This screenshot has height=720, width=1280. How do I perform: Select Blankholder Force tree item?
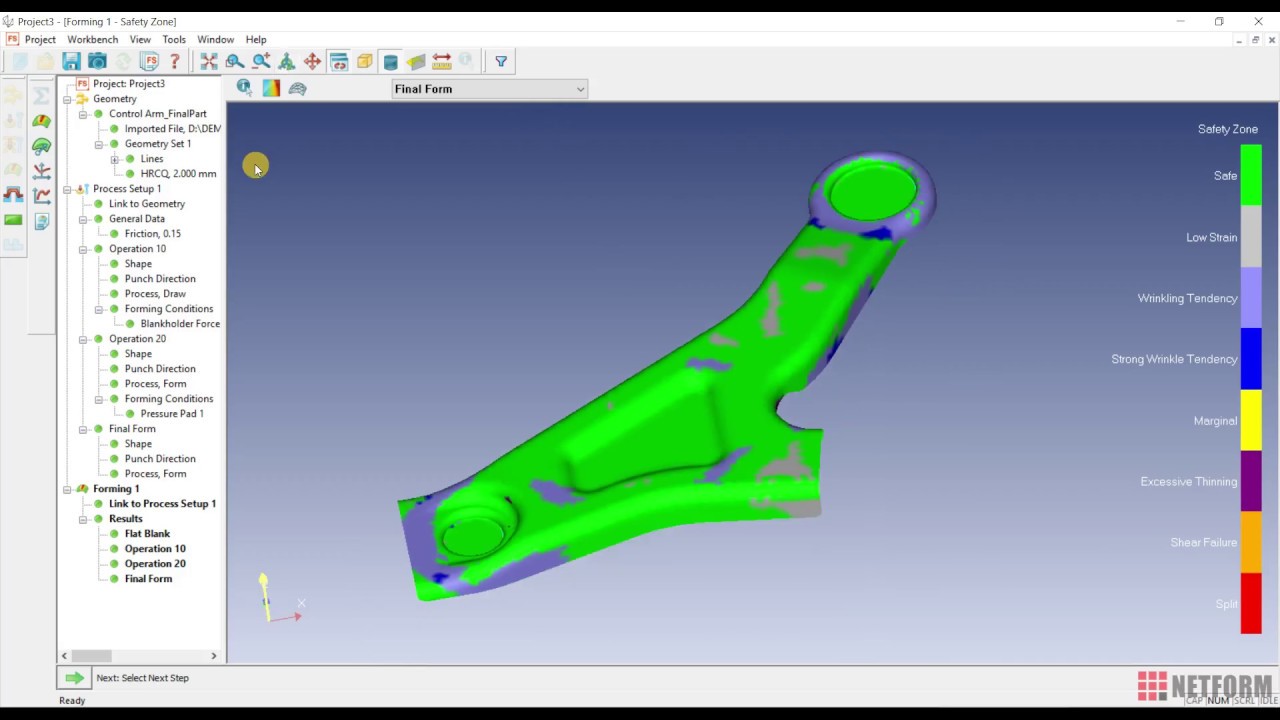180,324
